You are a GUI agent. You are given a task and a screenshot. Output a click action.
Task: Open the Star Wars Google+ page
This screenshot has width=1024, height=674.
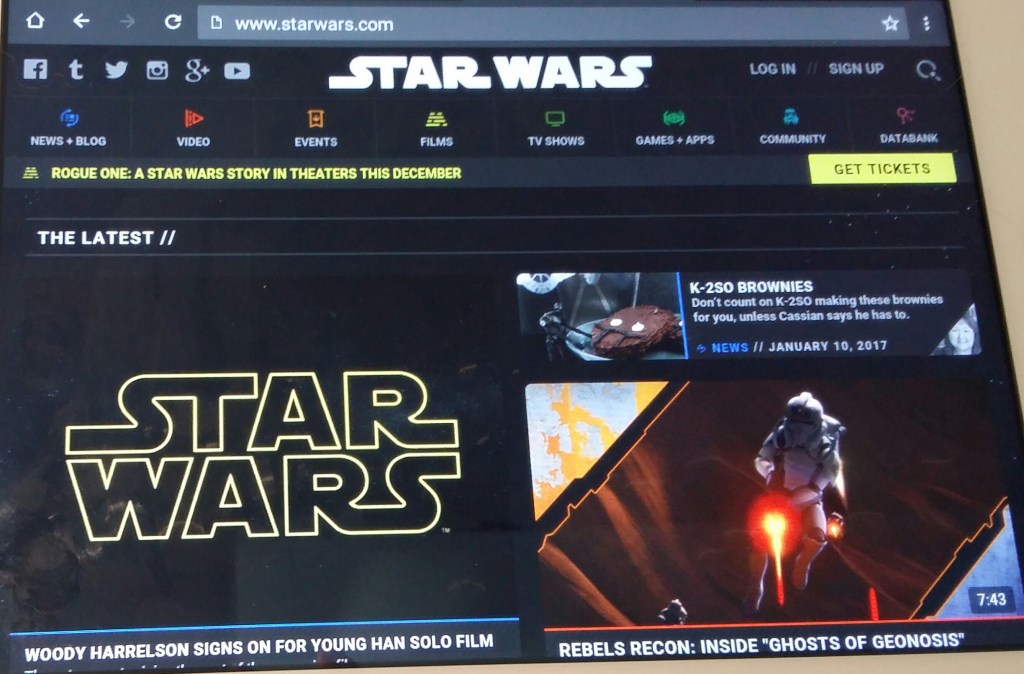click(197, 70)
